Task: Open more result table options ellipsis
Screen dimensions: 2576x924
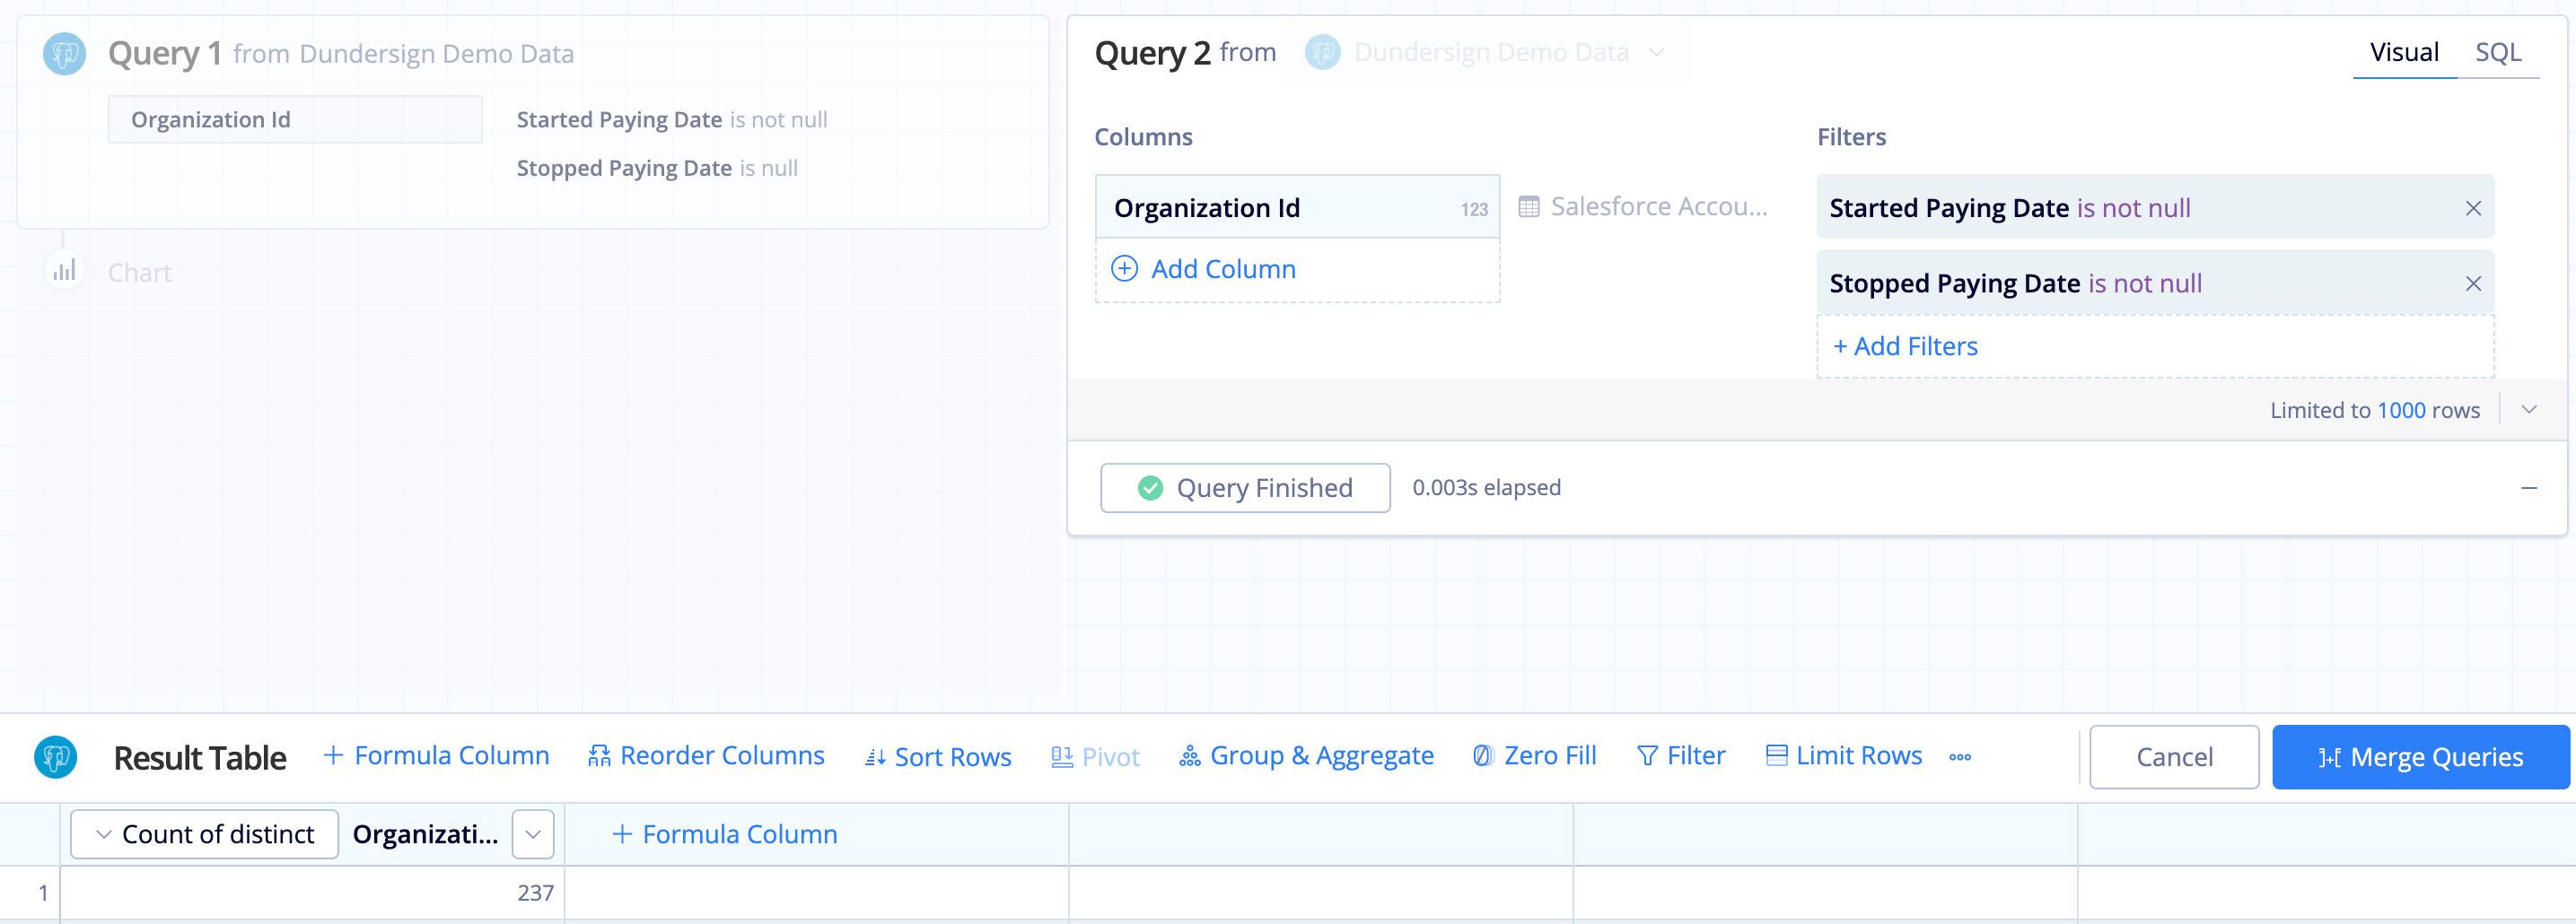Action: (1959, 757)
